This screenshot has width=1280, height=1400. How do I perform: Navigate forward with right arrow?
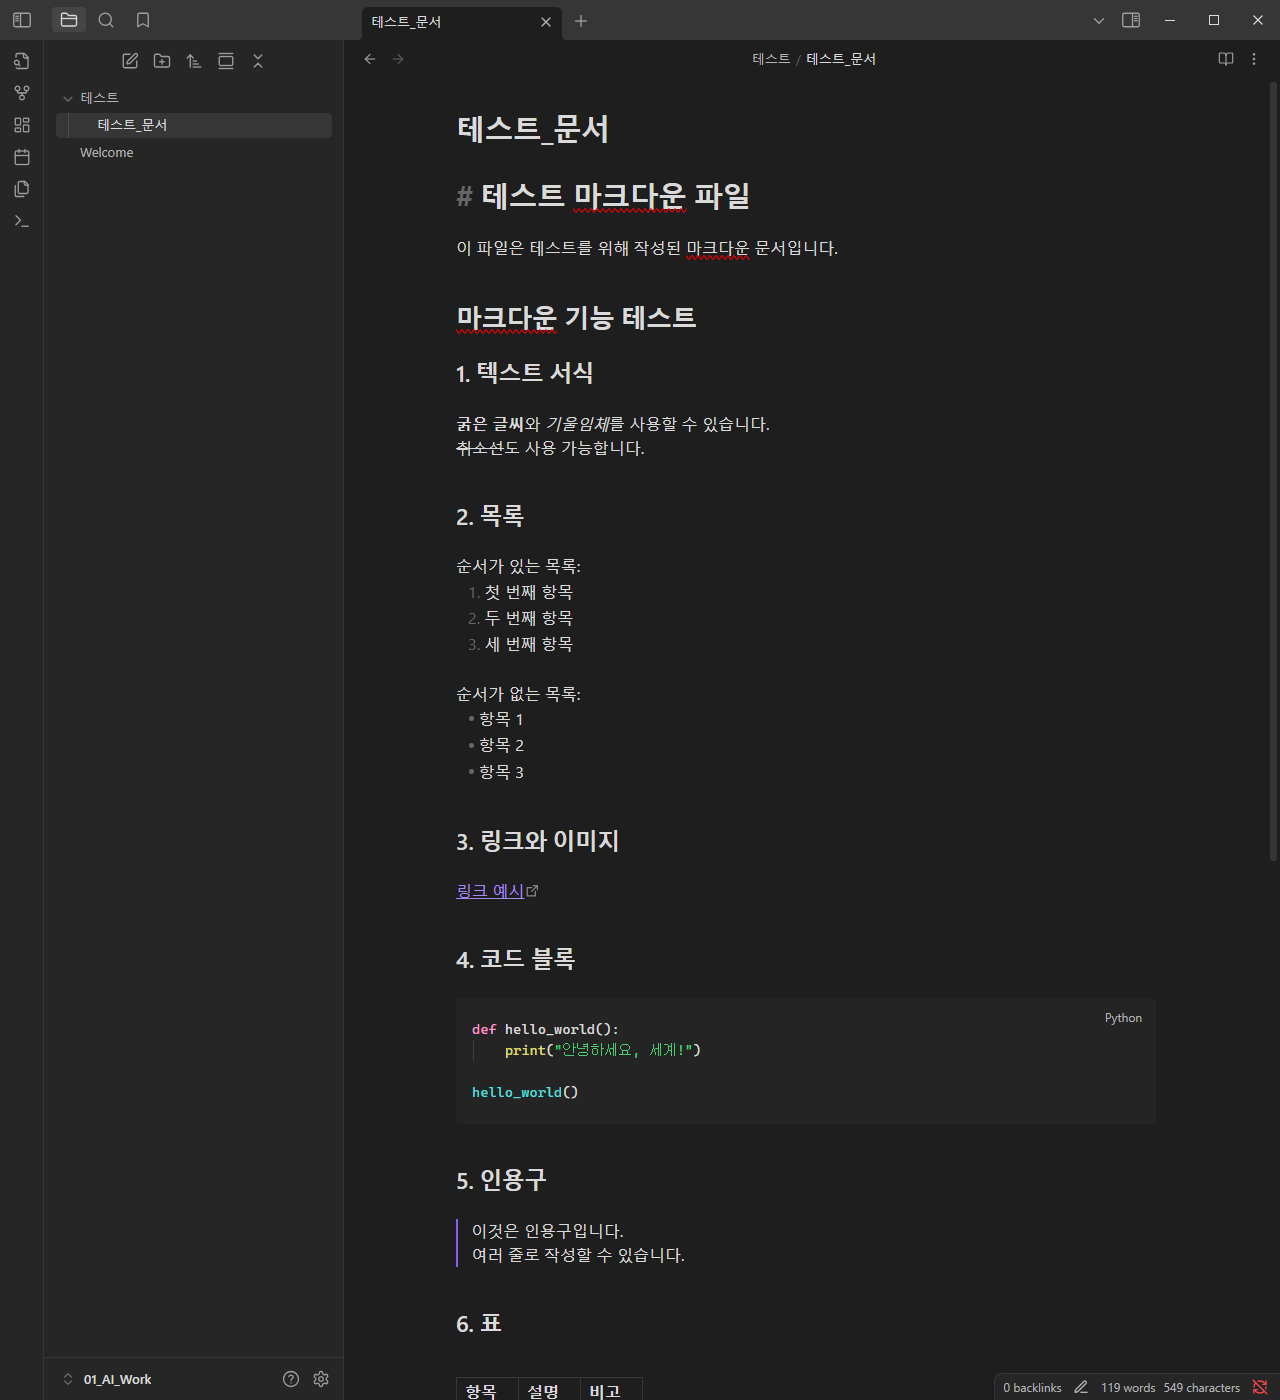(x=398, y=59)
